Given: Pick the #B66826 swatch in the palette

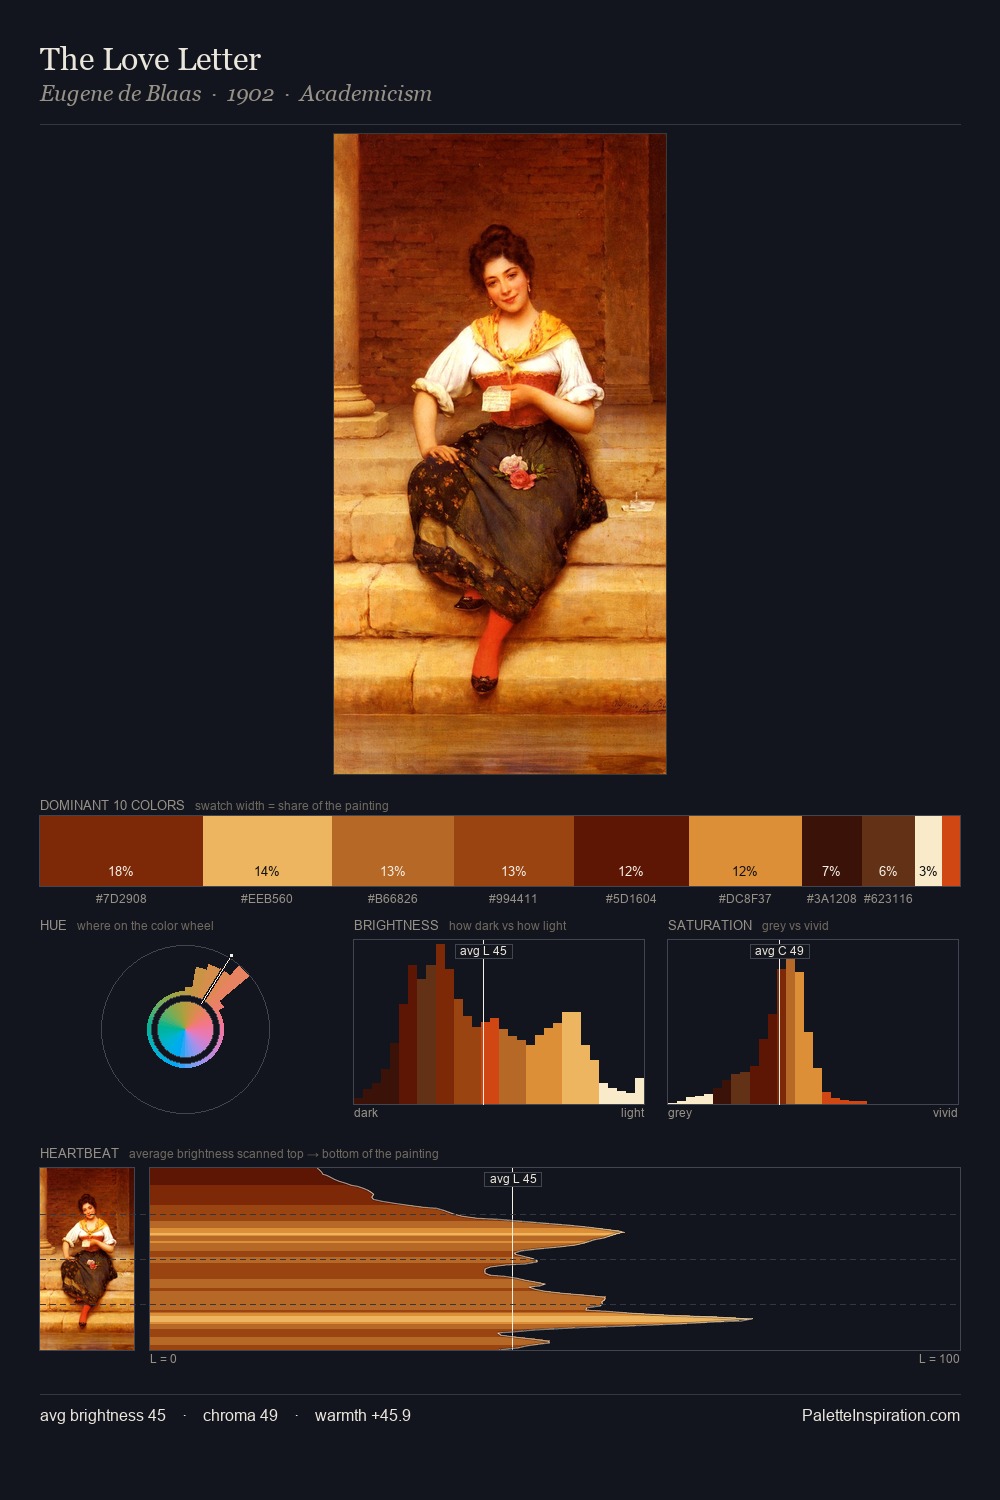Looking at the screenshot, I should [393, 851].
